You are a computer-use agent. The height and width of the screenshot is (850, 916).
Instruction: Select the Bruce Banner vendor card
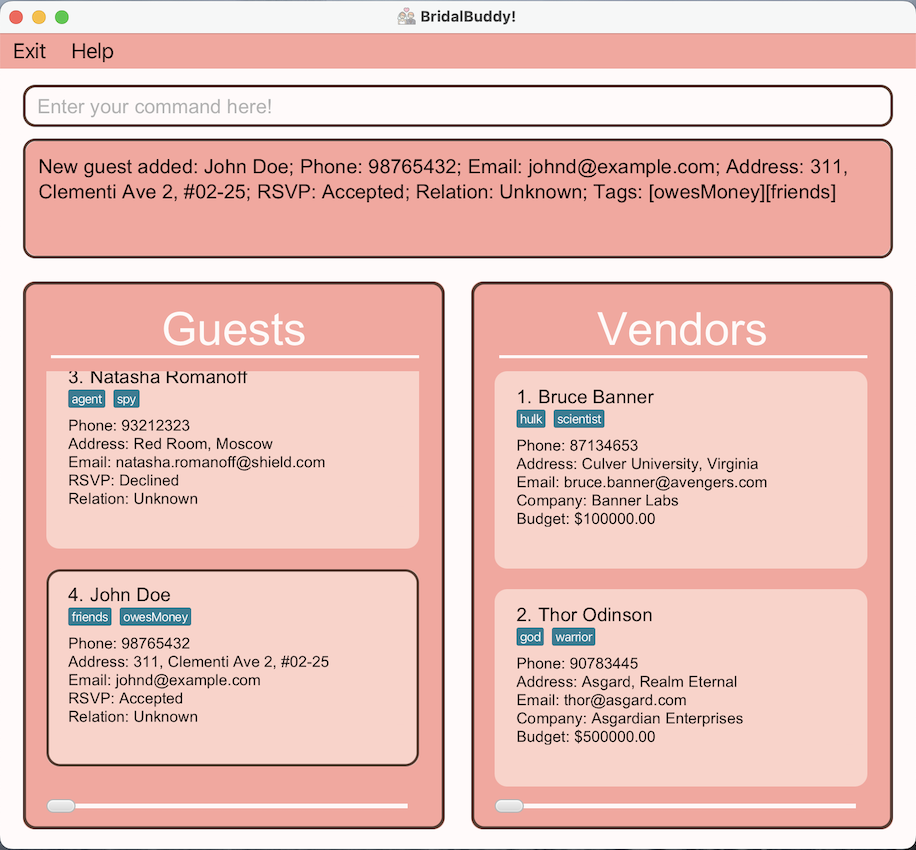point(681,470)
